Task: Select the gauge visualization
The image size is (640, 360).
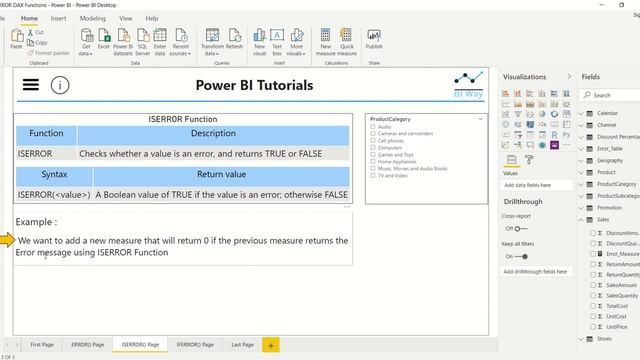Action: [x=542, y=124]
